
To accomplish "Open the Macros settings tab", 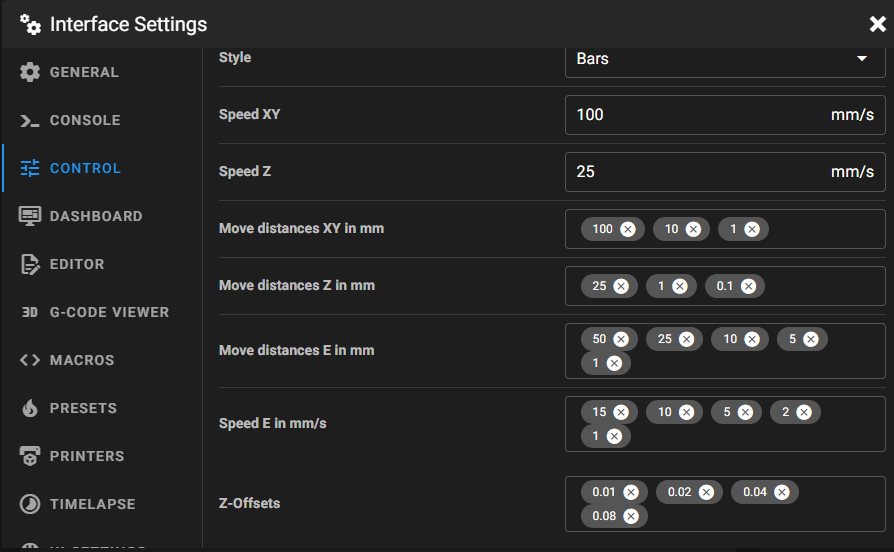I will click(102, 360).
